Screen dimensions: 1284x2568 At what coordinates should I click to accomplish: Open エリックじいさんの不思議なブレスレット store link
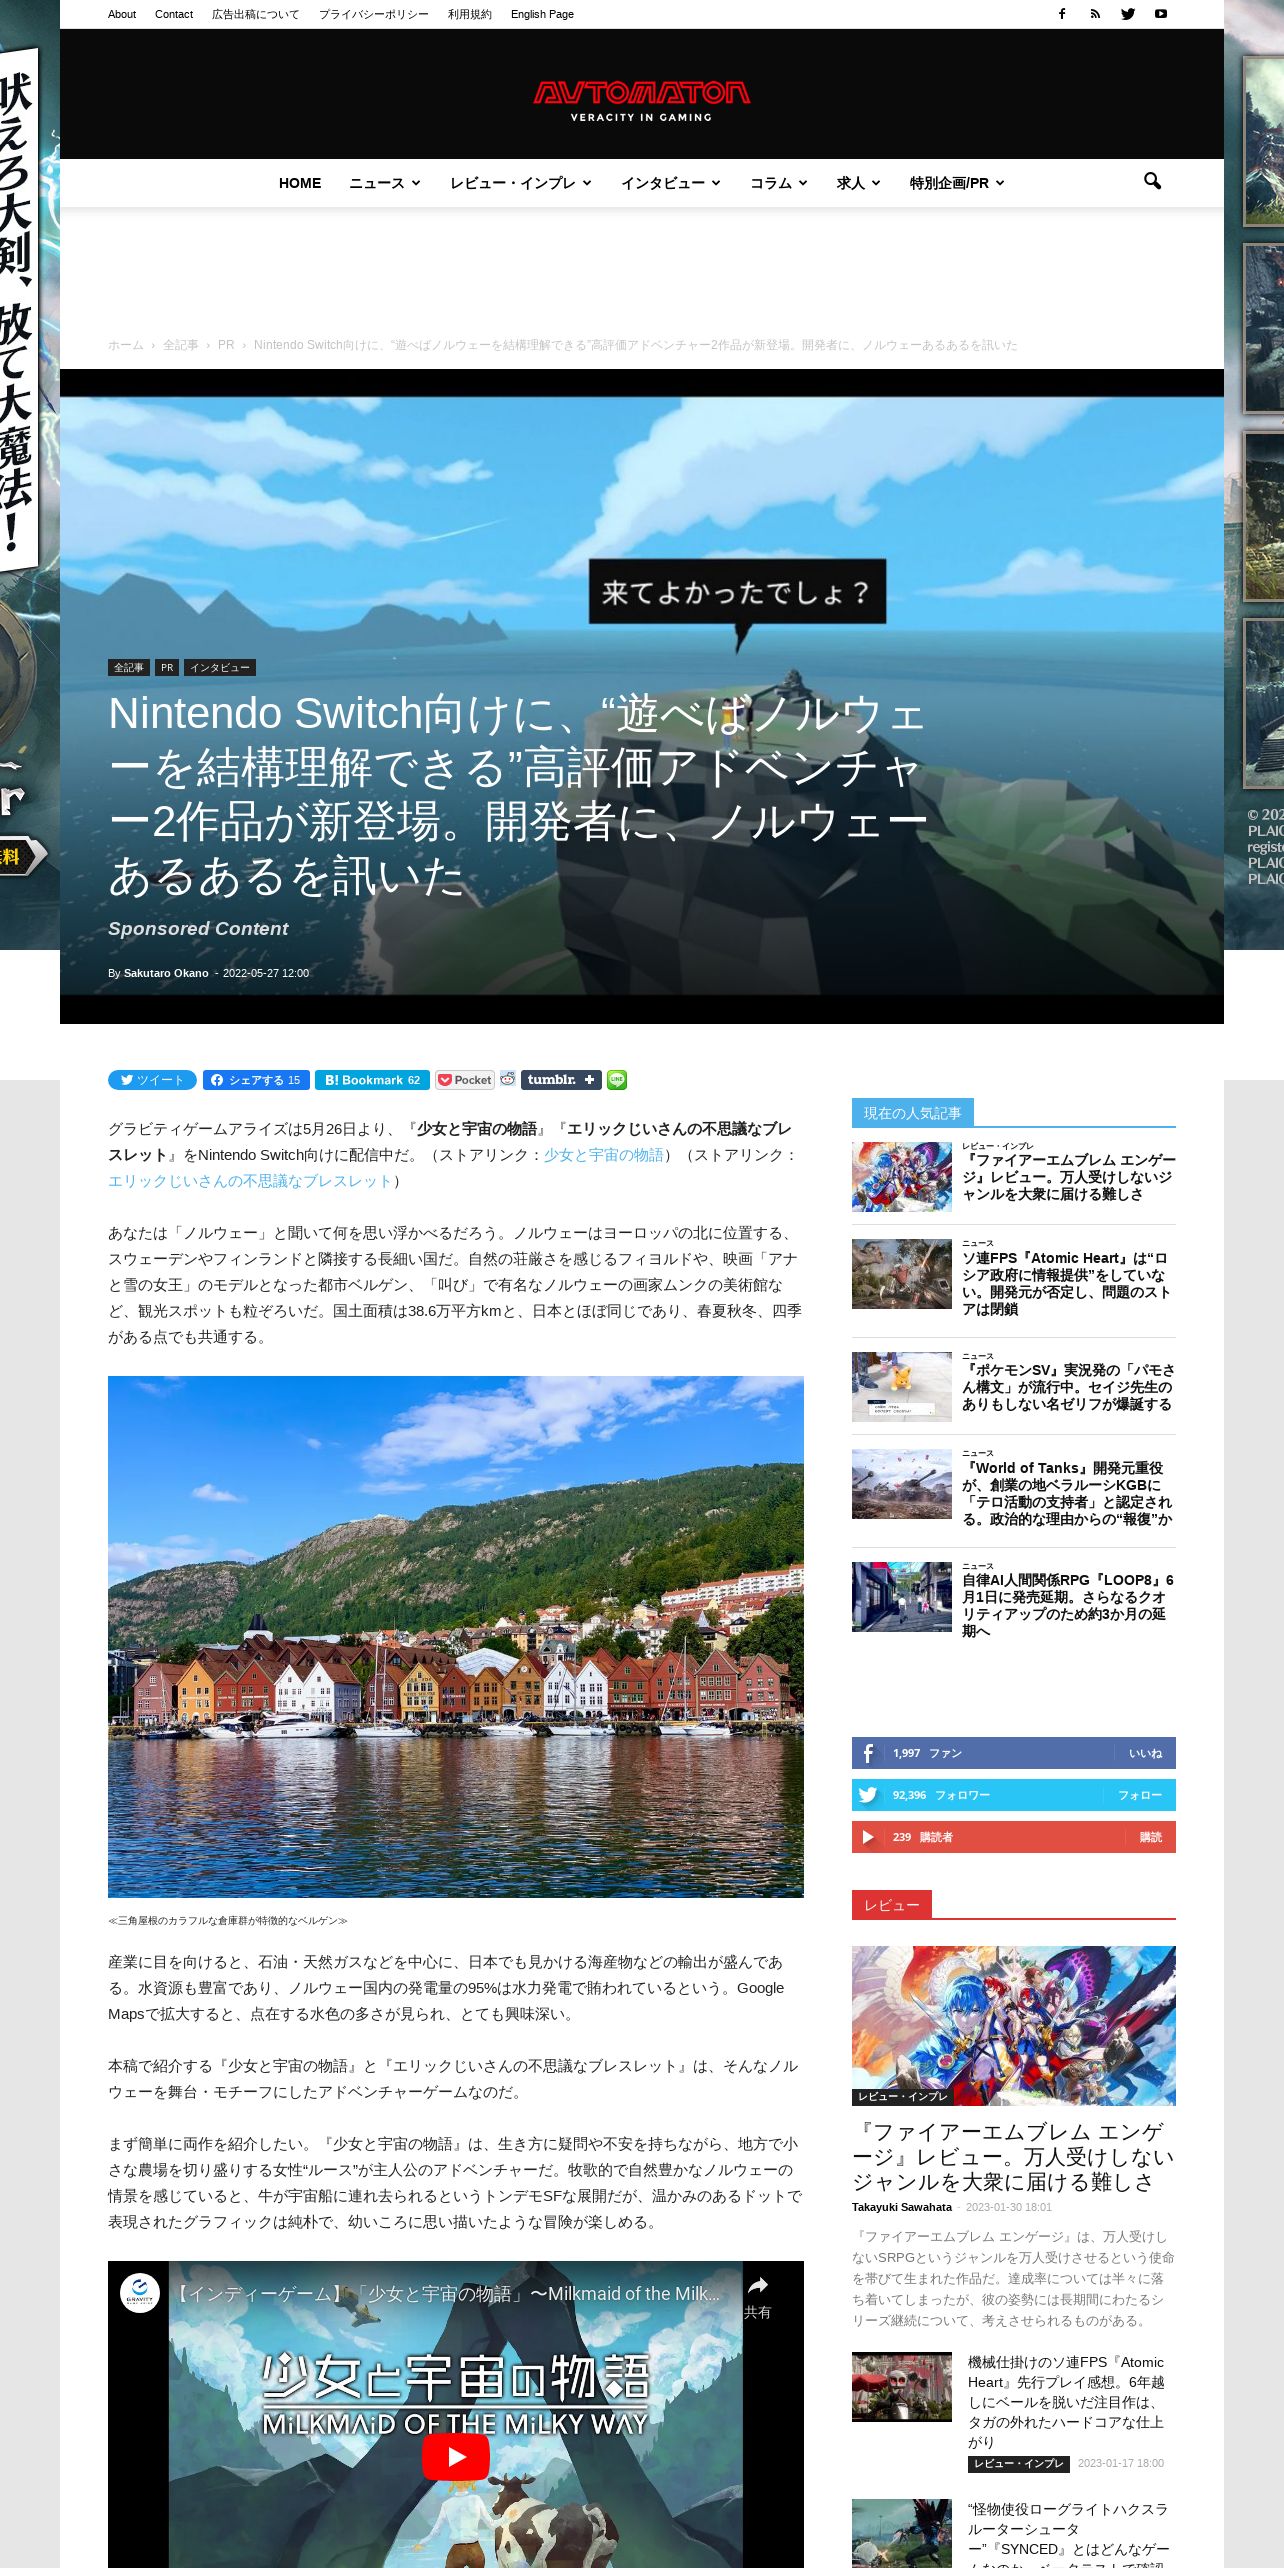(251, 1181)
